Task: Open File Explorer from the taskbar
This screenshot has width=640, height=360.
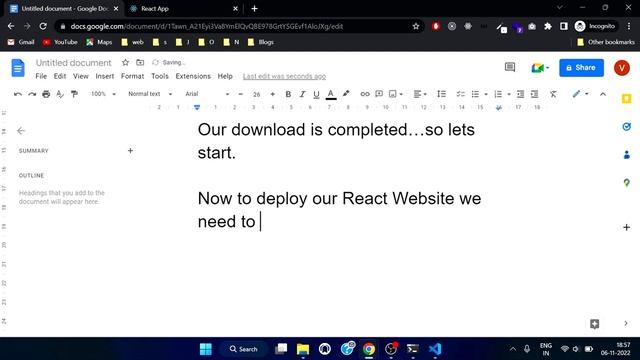Action: point(303,349)
